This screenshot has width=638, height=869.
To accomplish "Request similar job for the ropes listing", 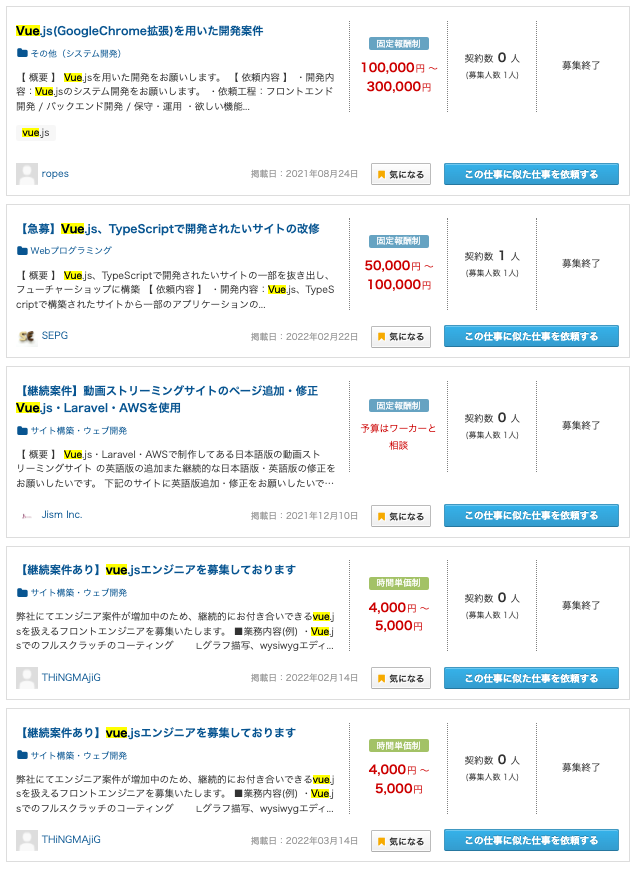I will pos(531,174).
